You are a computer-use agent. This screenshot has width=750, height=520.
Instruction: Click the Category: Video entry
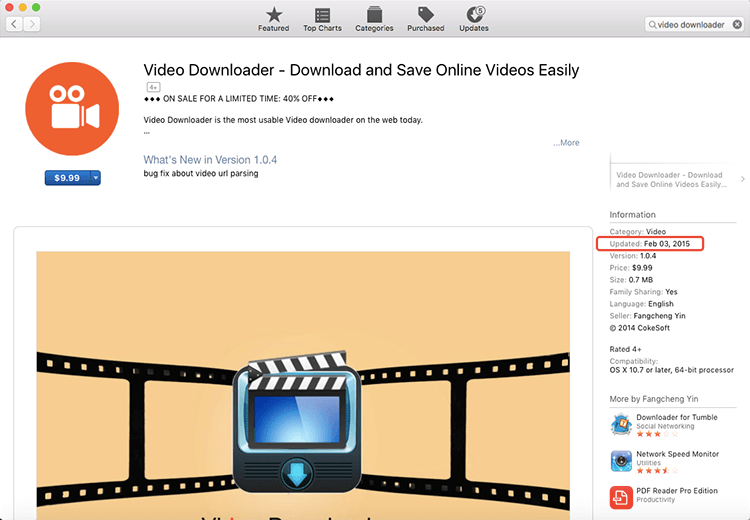638,232
